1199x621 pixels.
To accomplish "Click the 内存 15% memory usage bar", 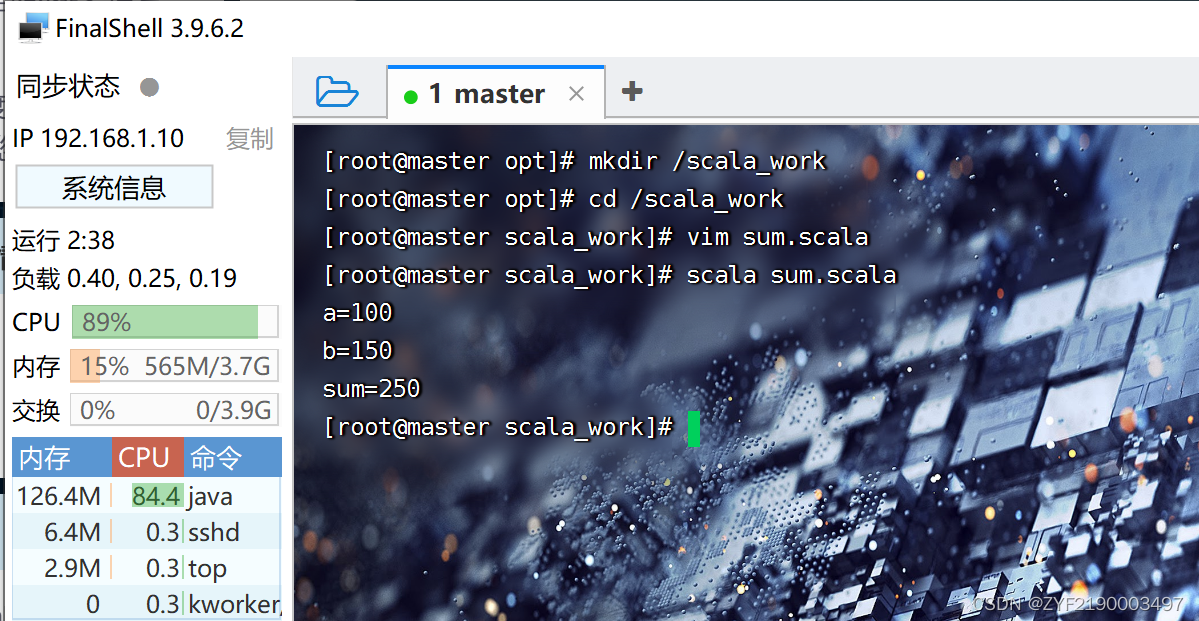I will [174, 366].
